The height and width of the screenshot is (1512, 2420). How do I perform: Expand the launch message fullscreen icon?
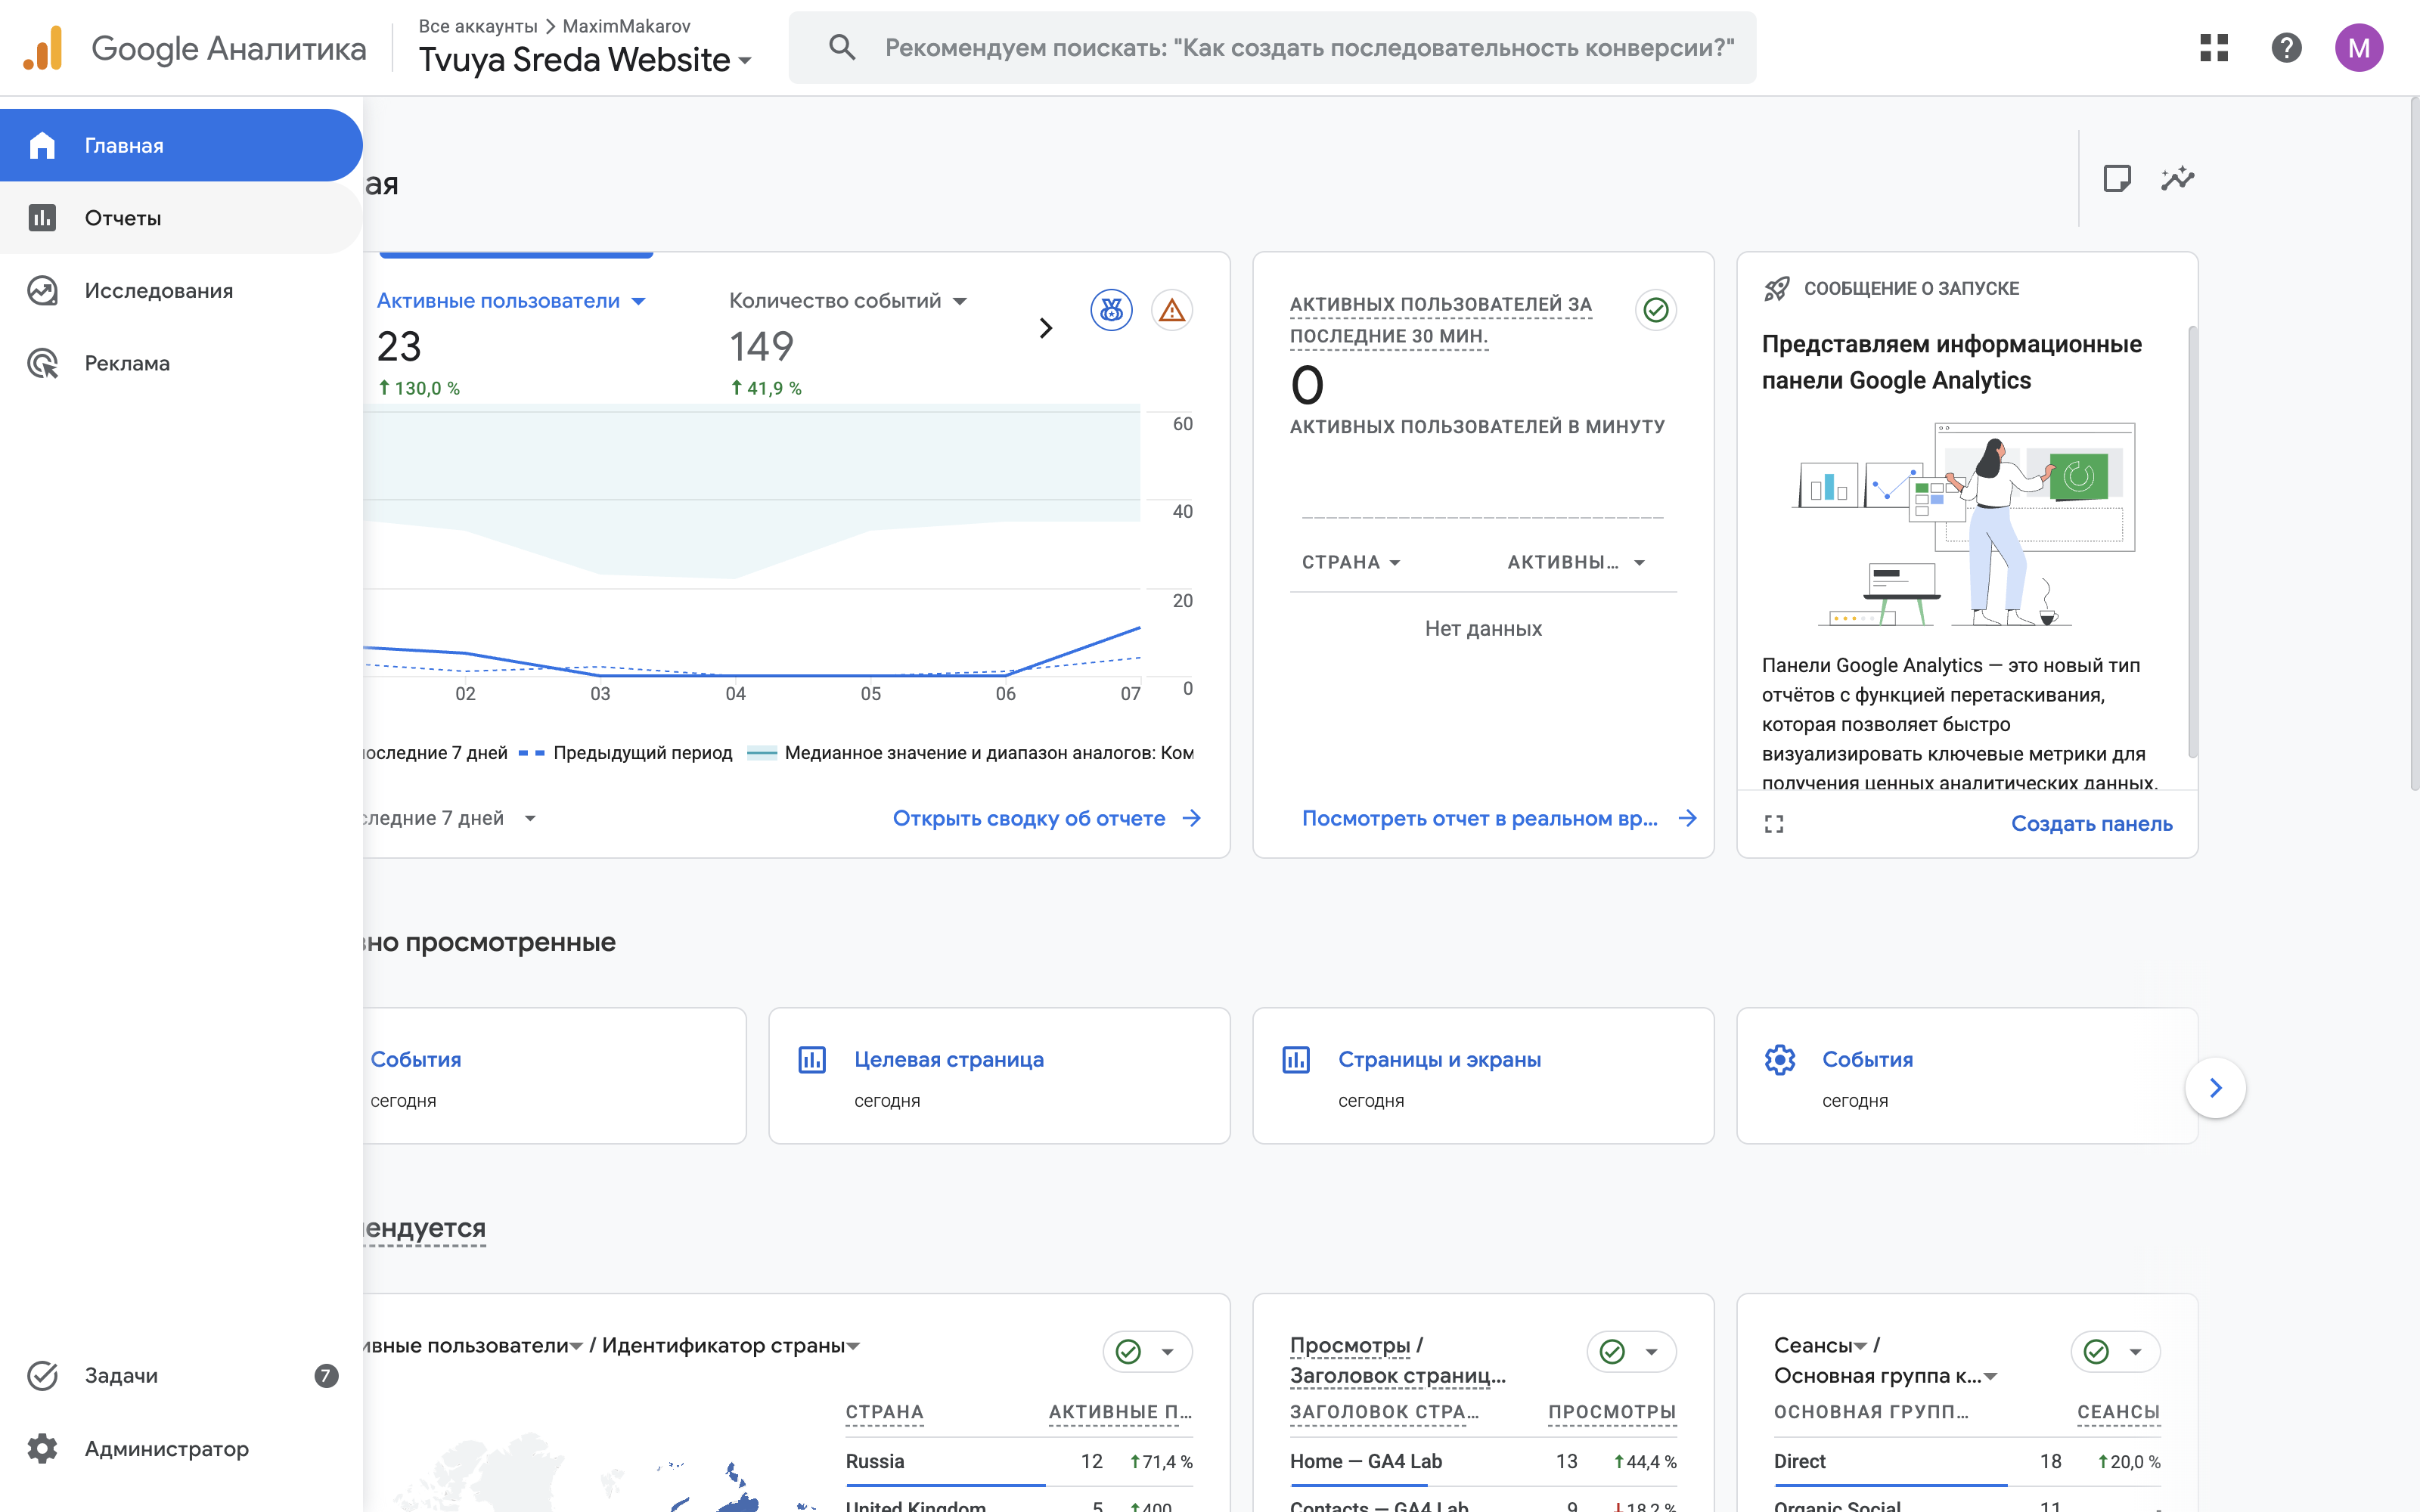tap(1774, 824)
